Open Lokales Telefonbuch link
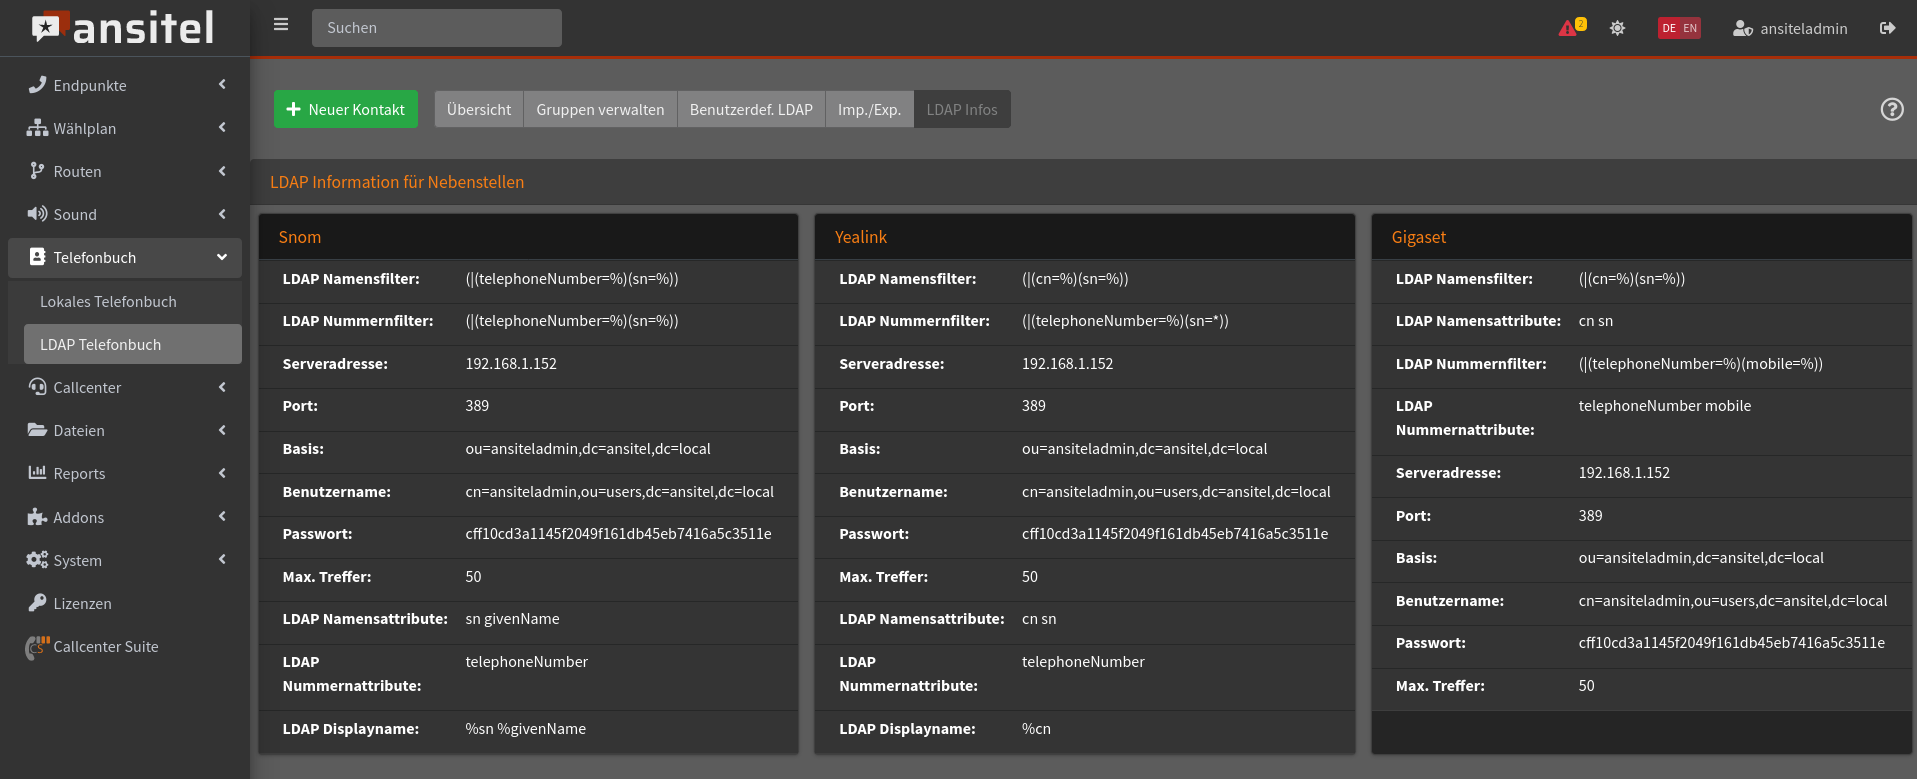 (108, 301)
